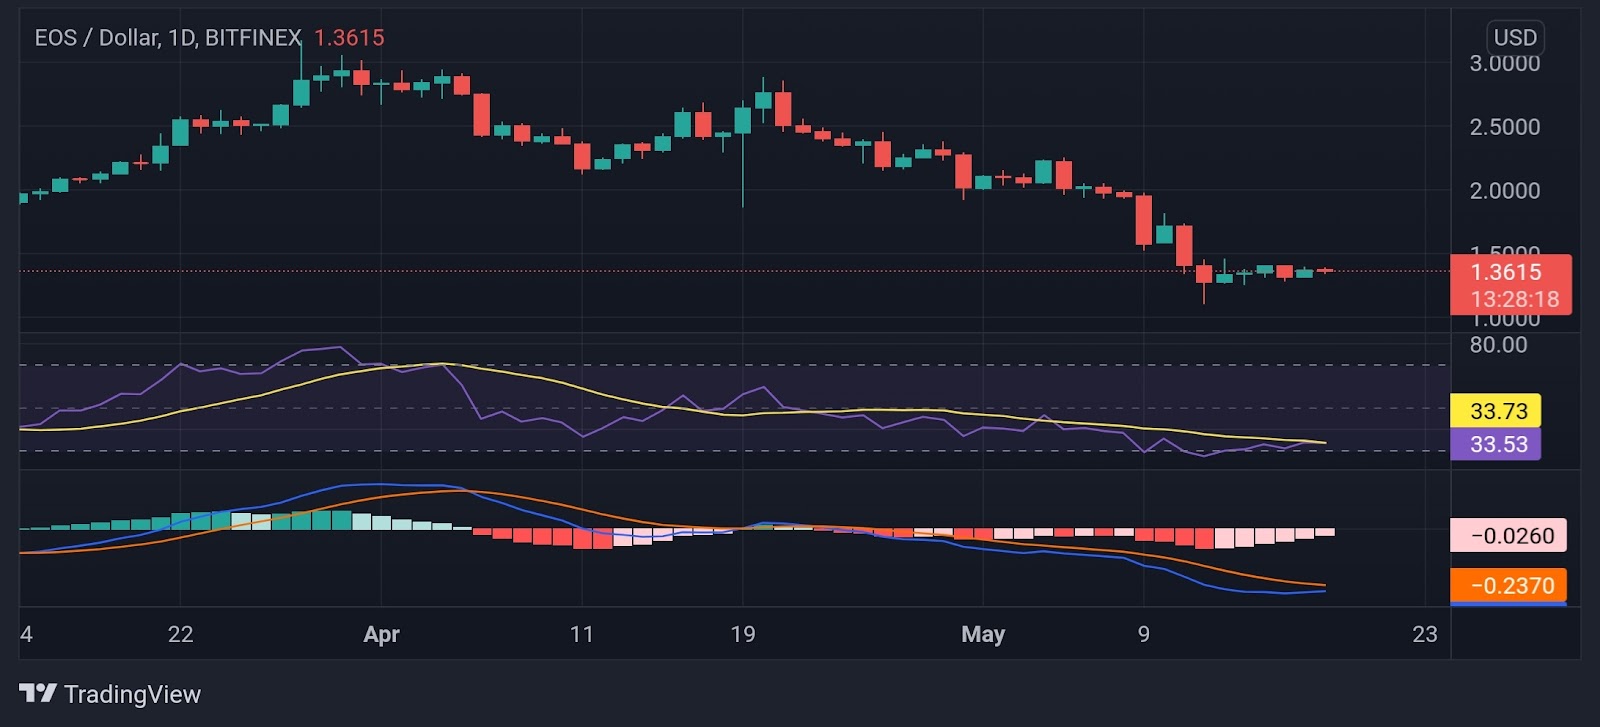
Task: Click the 80.00 RSI axis label
Action: tap(1498, 345)
